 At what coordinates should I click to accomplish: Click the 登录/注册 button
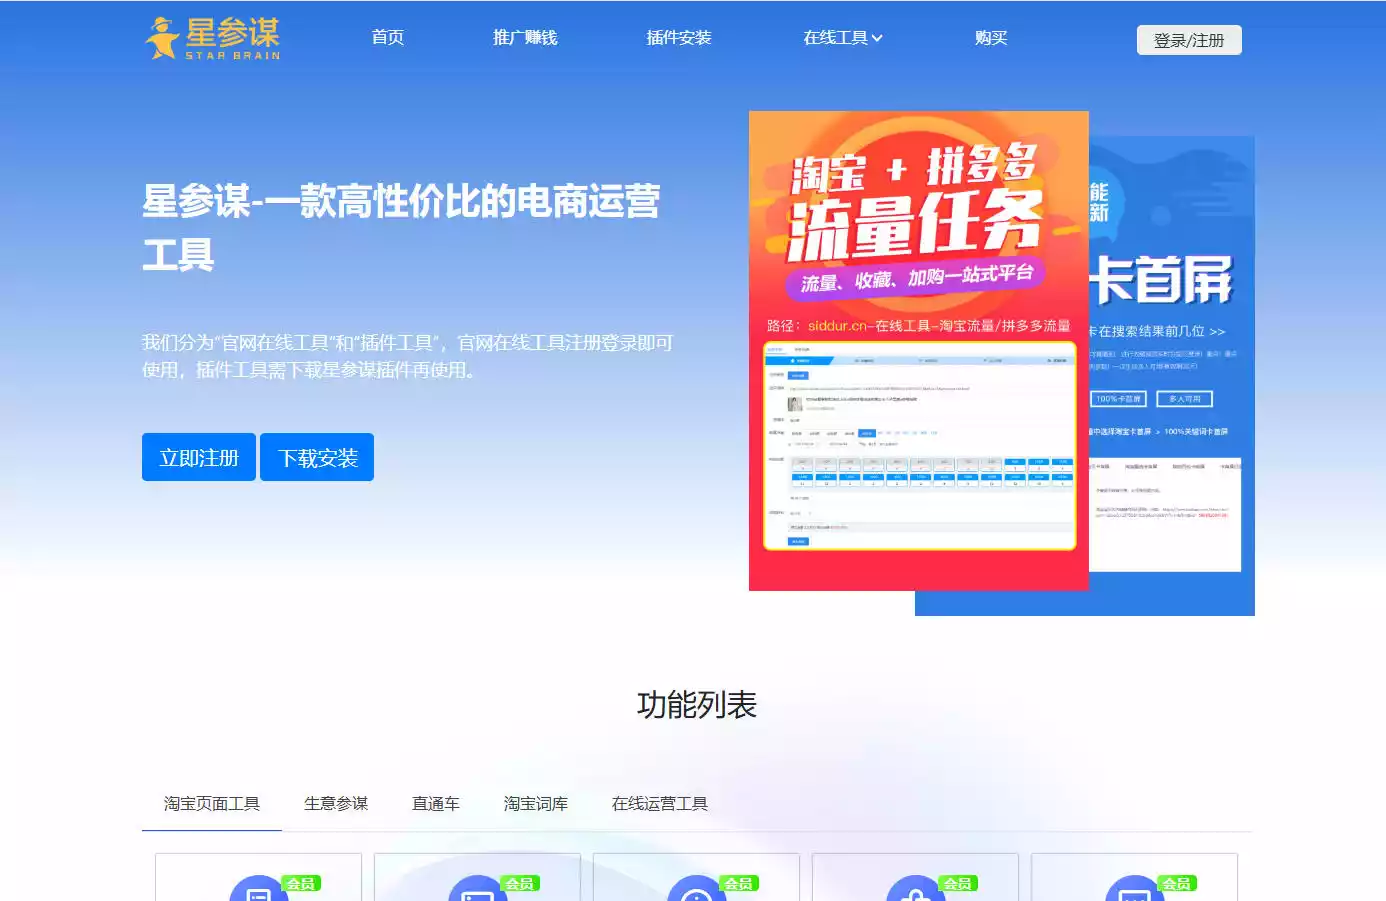point(1189,40)
